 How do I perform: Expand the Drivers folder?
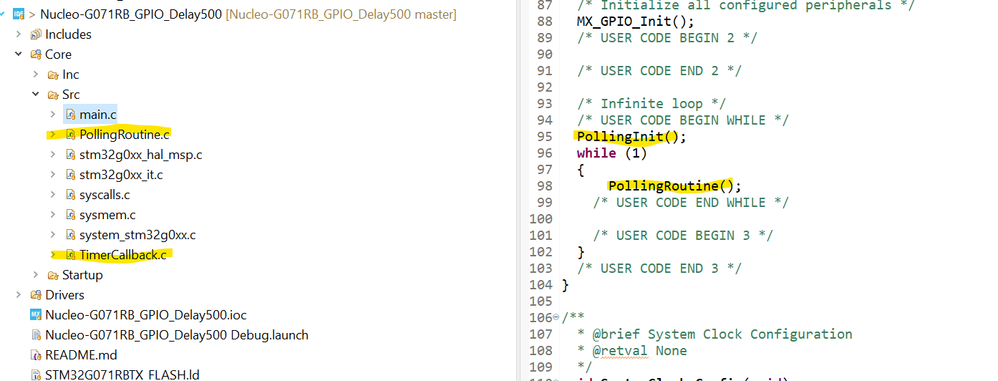(x=19, y=295)
